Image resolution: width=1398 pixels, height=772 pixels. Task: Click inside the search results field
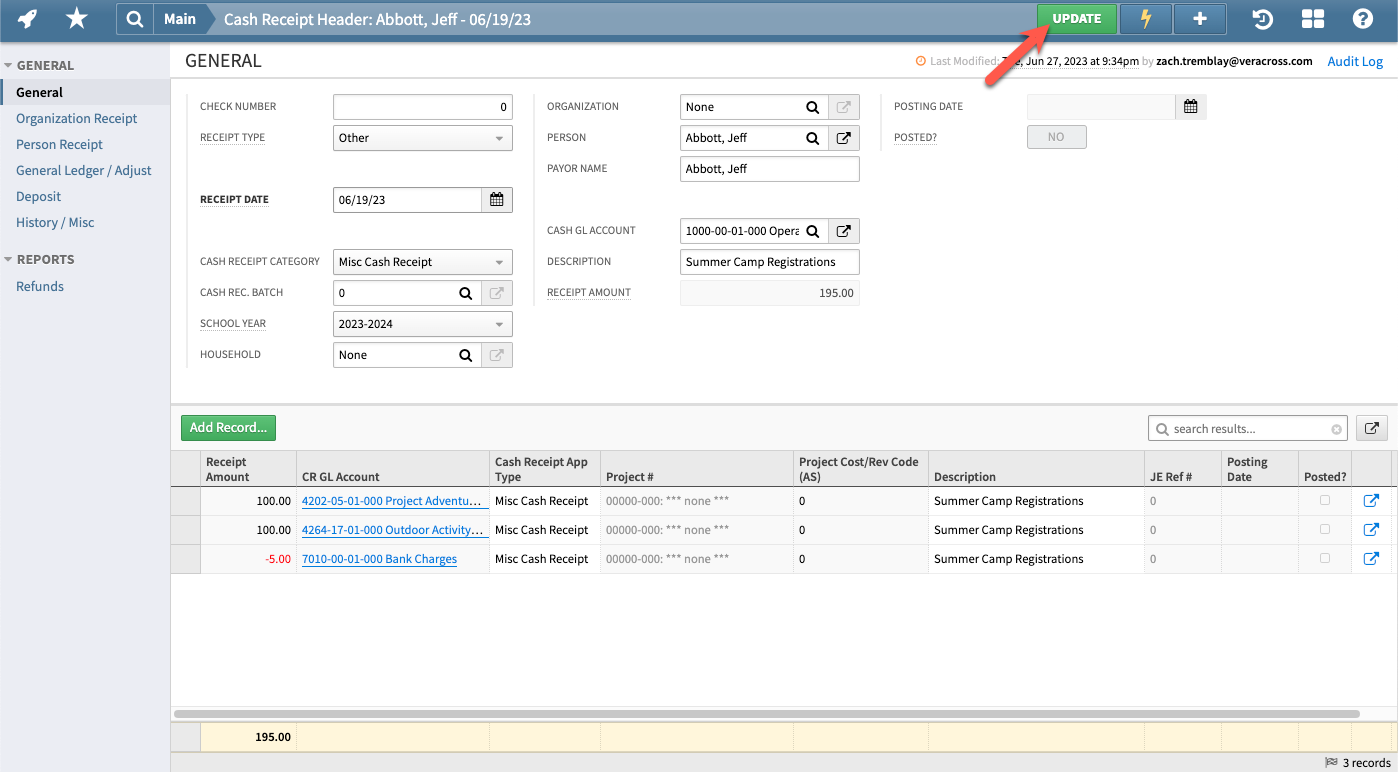(1240, 428)
